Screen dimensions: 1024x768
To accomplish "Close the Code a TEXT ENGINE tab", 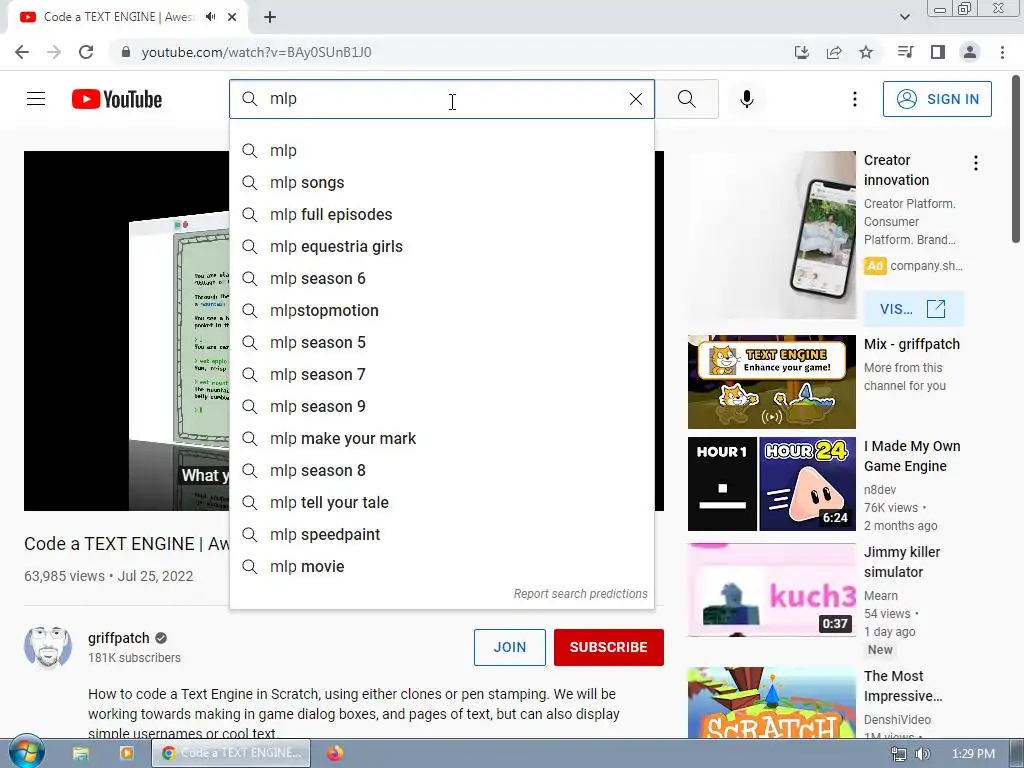I will point(232,17).
